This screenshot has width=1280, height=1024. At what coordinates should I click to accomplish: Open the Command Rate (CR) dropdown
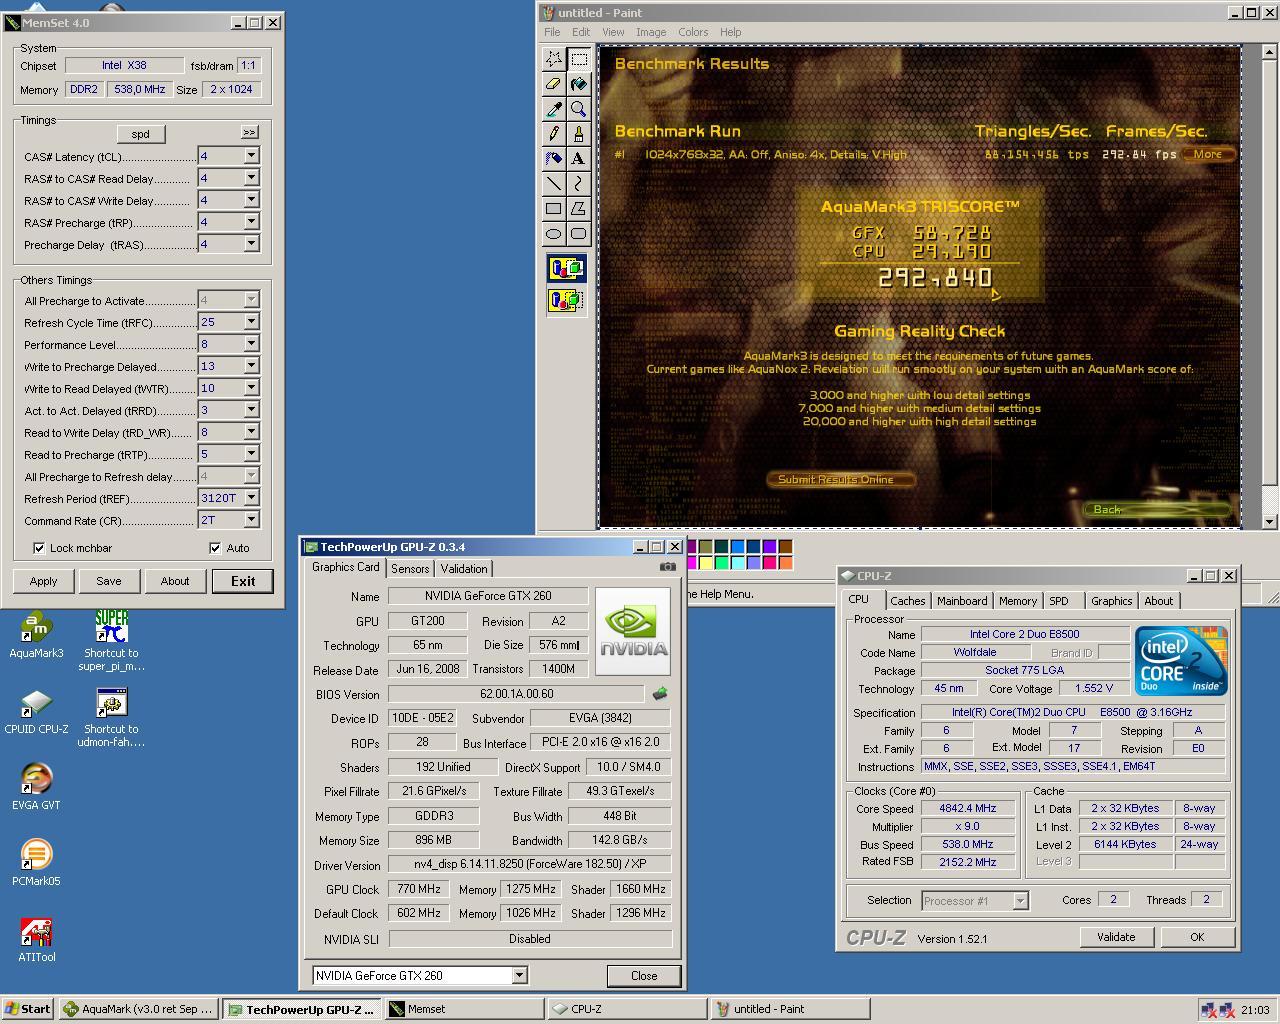pos(251,520)
